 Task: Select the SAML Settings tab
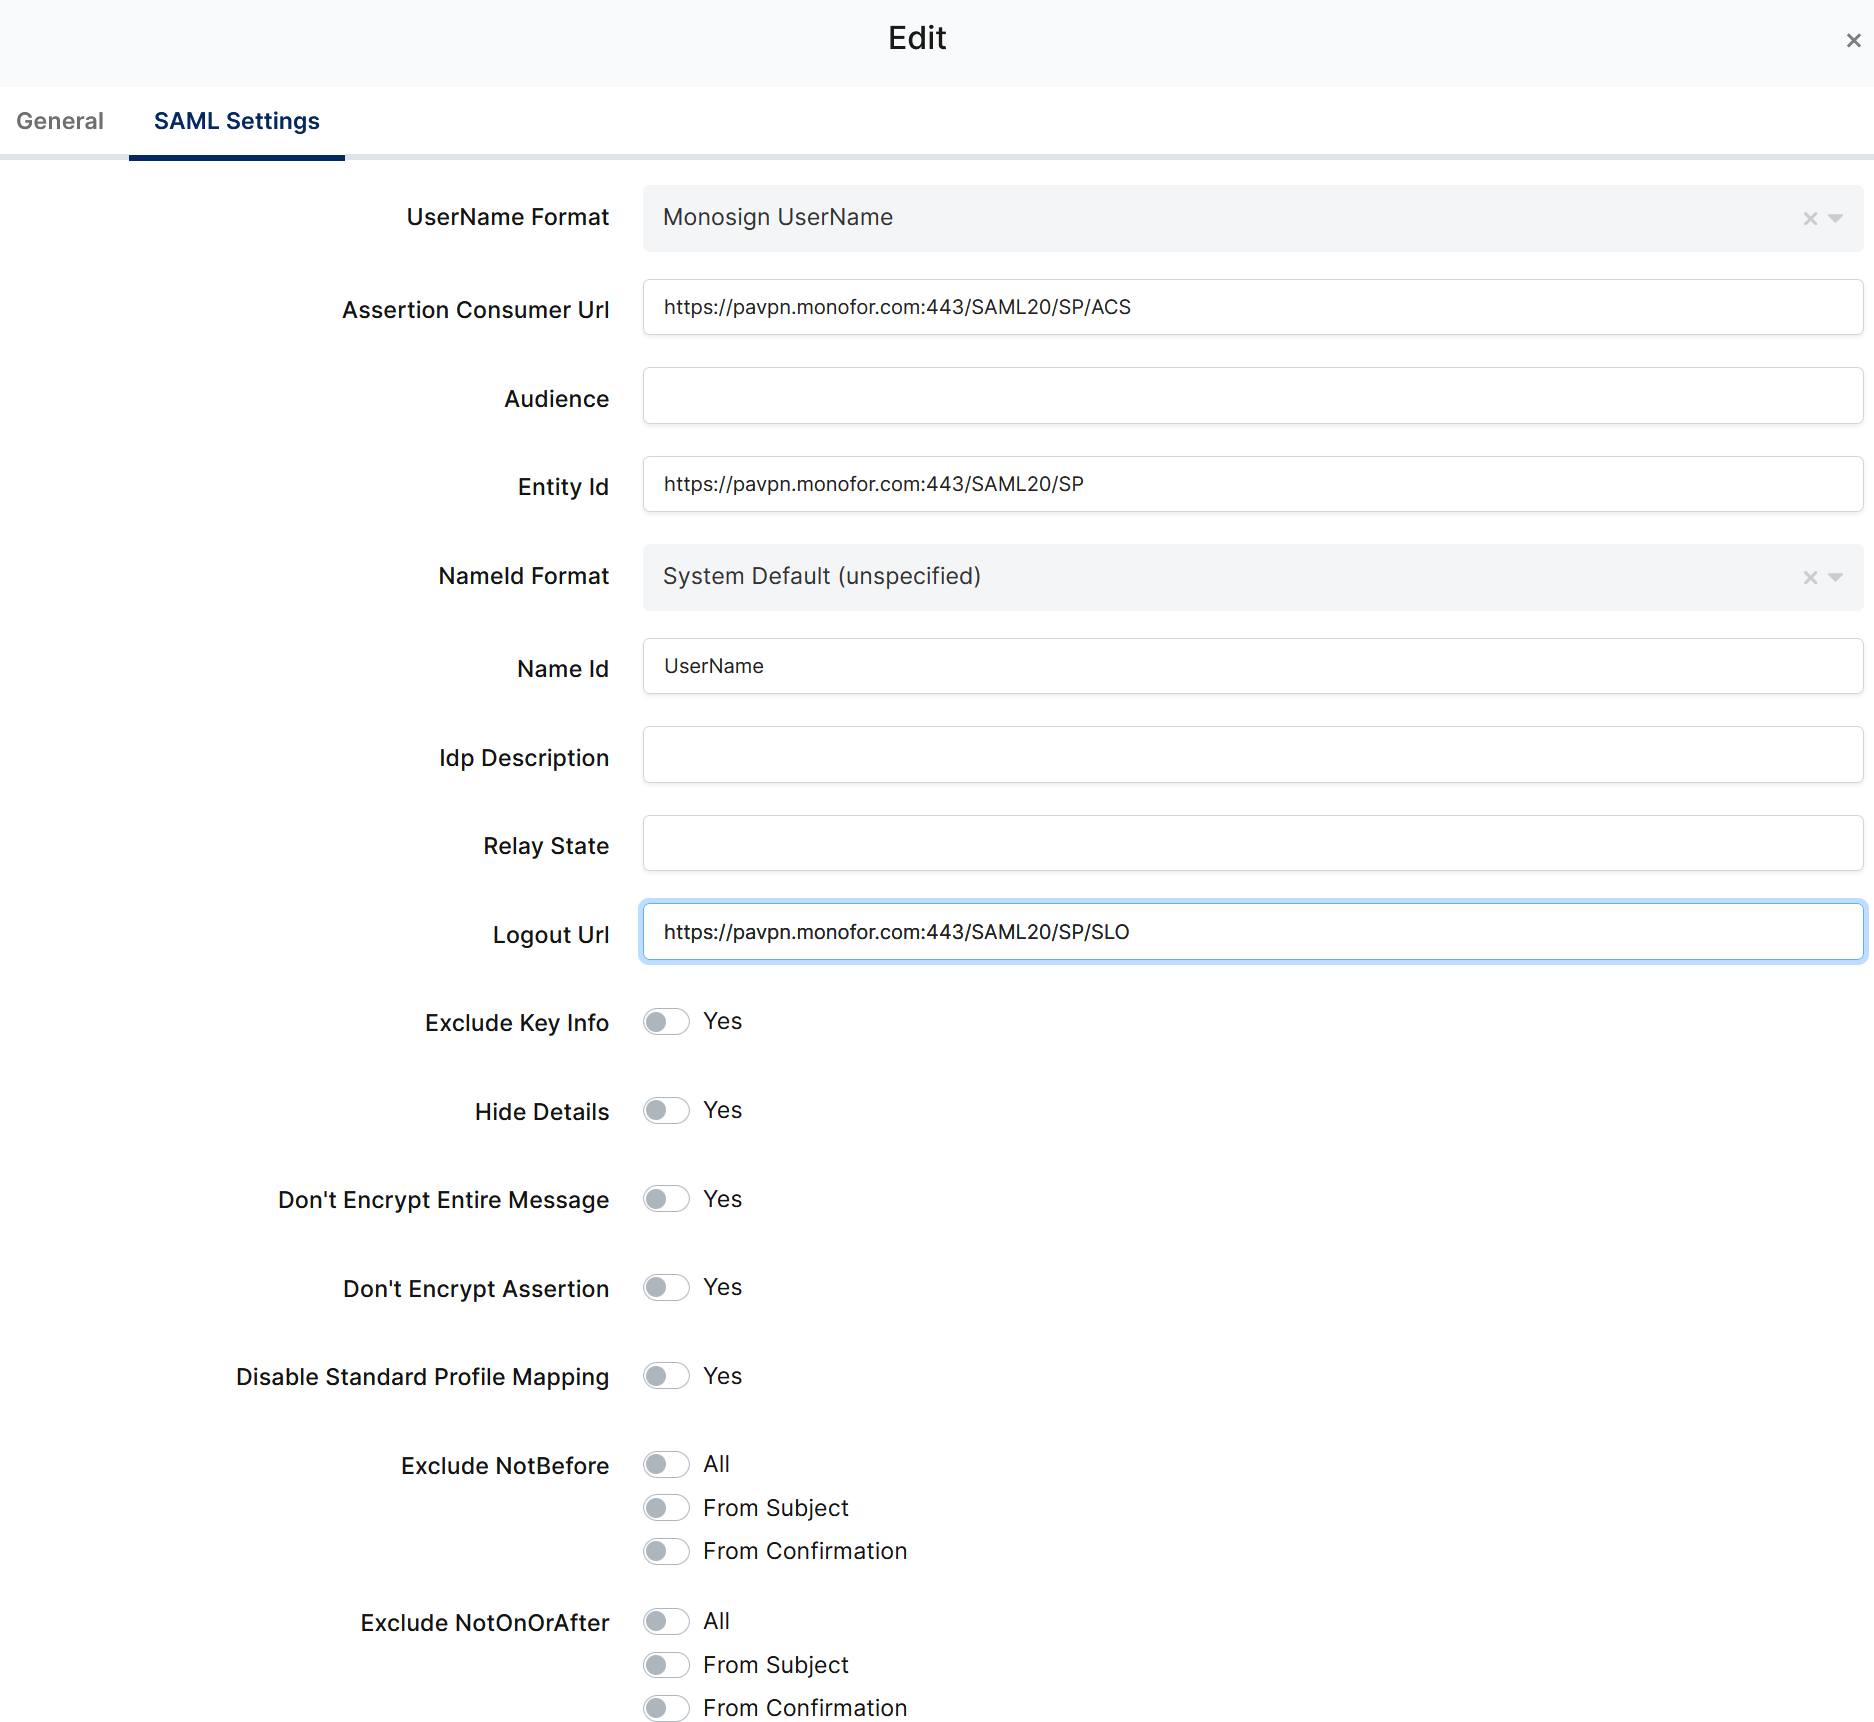click(237, 121)
